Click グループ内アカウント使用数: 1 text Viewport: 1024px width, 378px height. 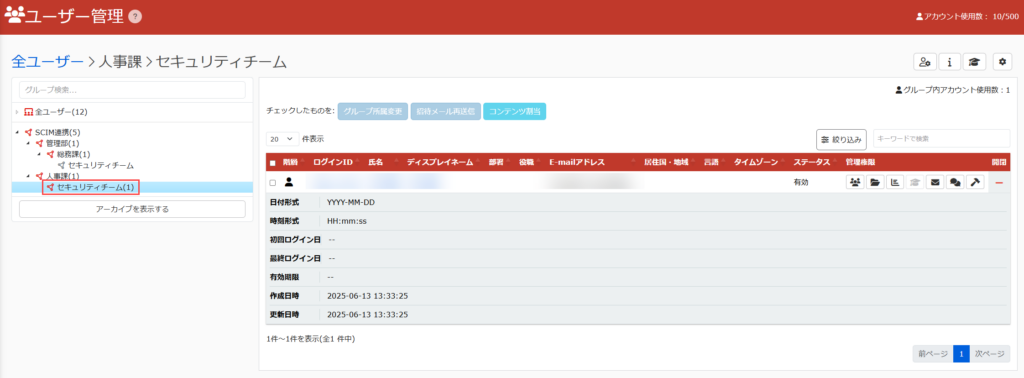pyautogui.click(x=953, y=90)
